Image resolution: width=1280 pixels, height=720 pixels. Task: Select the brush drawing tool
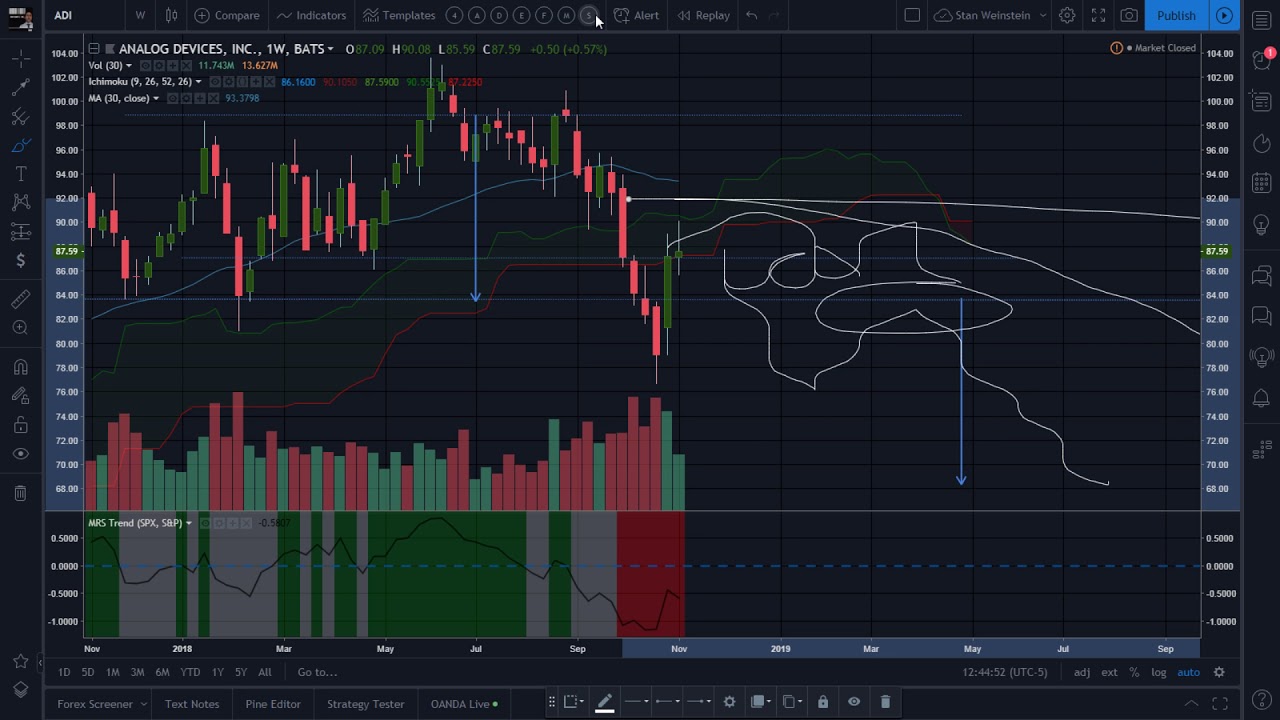click(20, 146)
